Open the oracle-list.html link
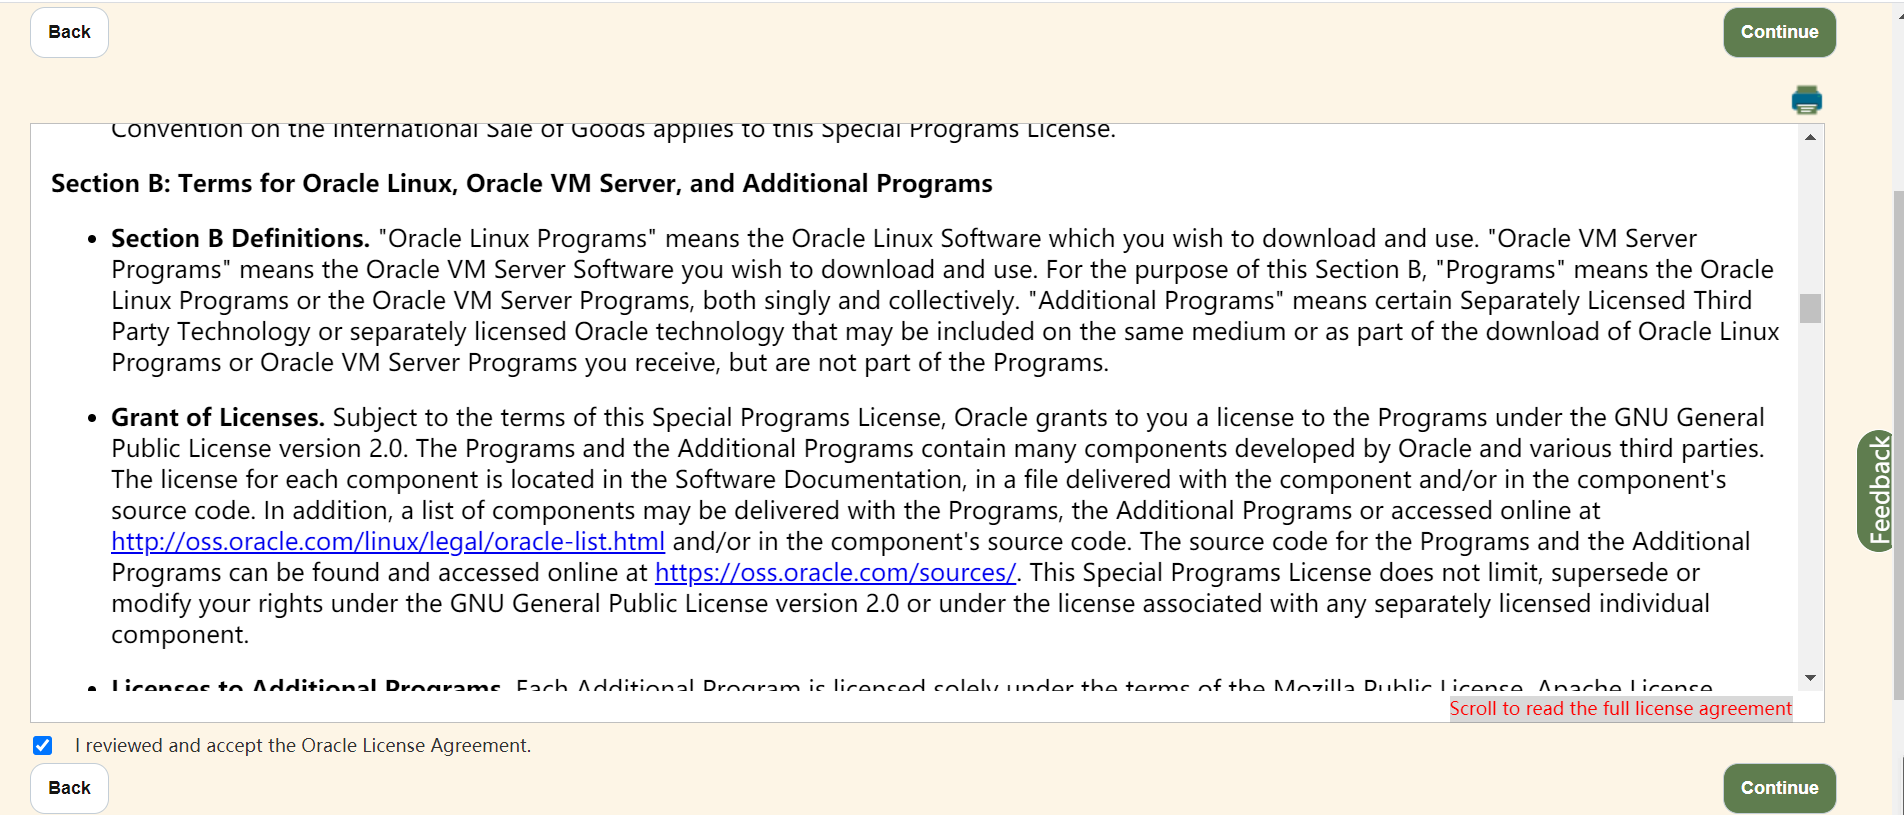1904x815 pixels. (388, 542)
